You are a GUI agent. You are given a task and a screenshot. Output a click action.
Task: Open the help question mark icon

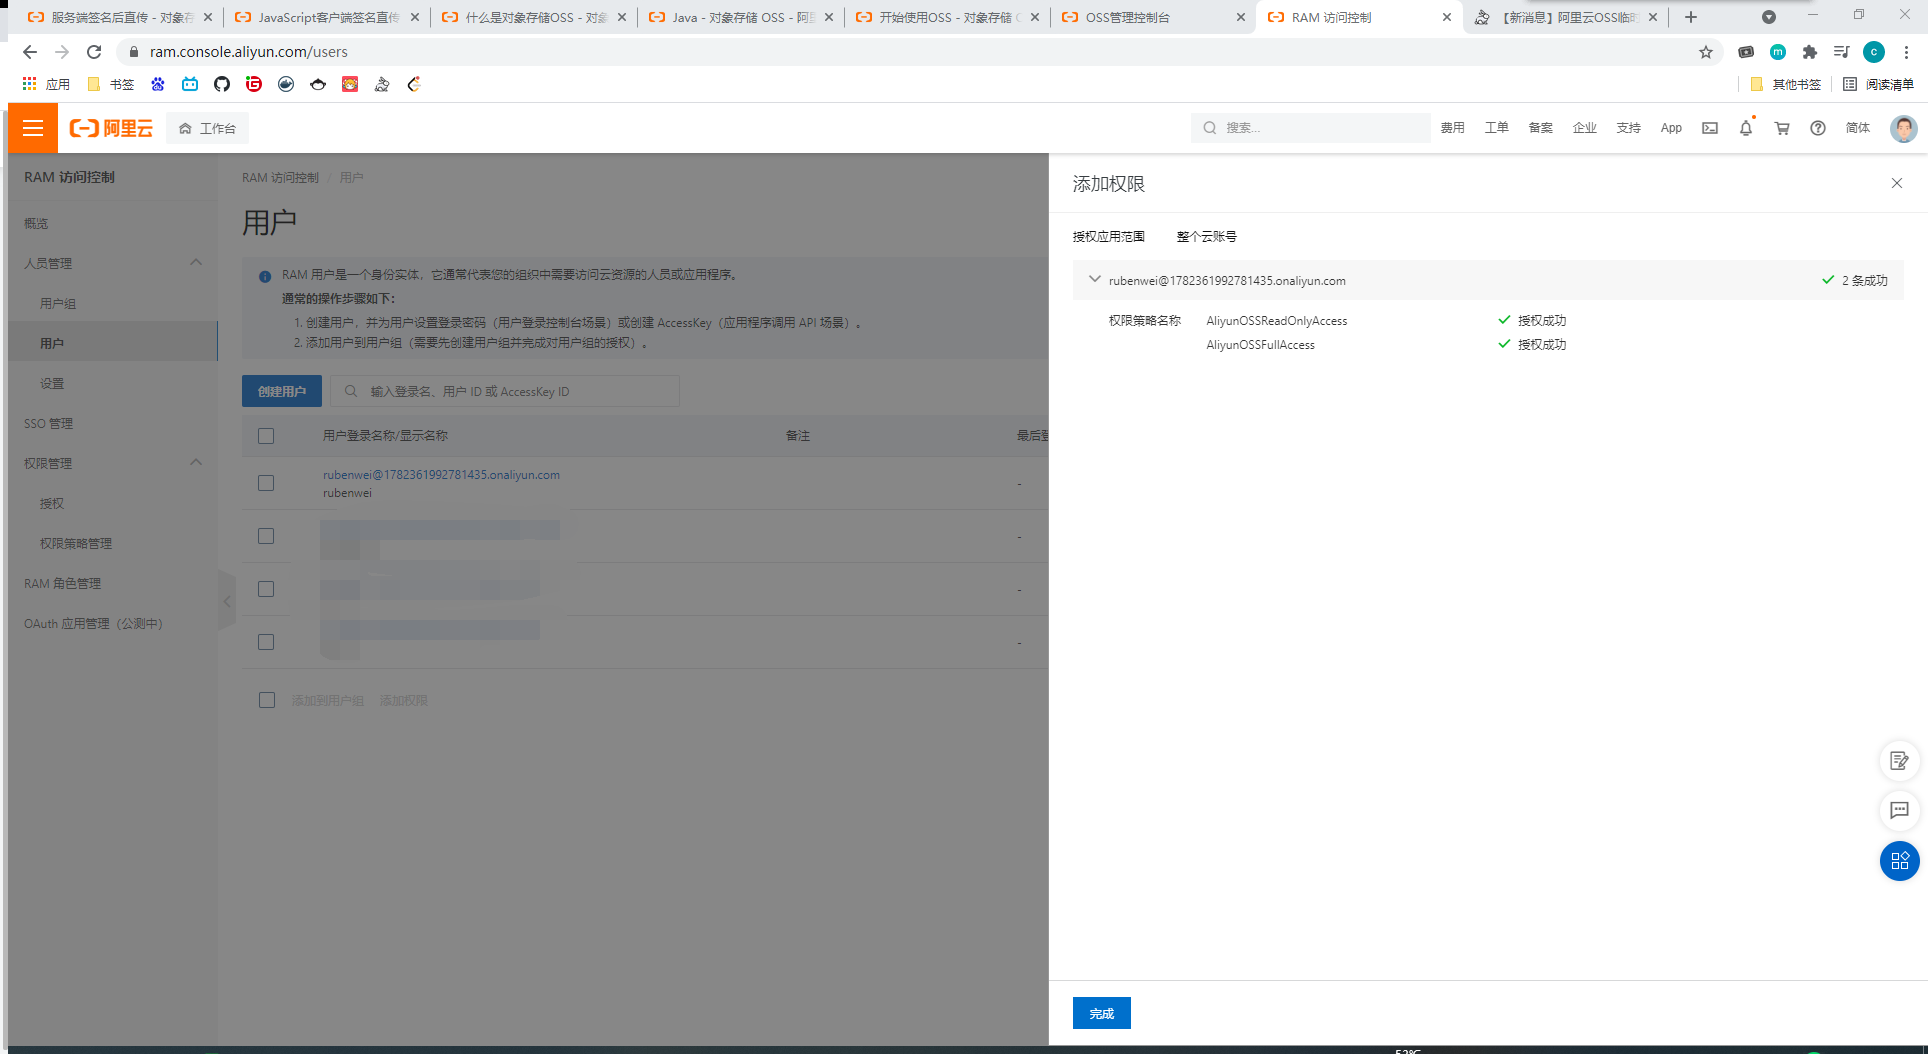pyautogui.click(x=1818, y=128)
